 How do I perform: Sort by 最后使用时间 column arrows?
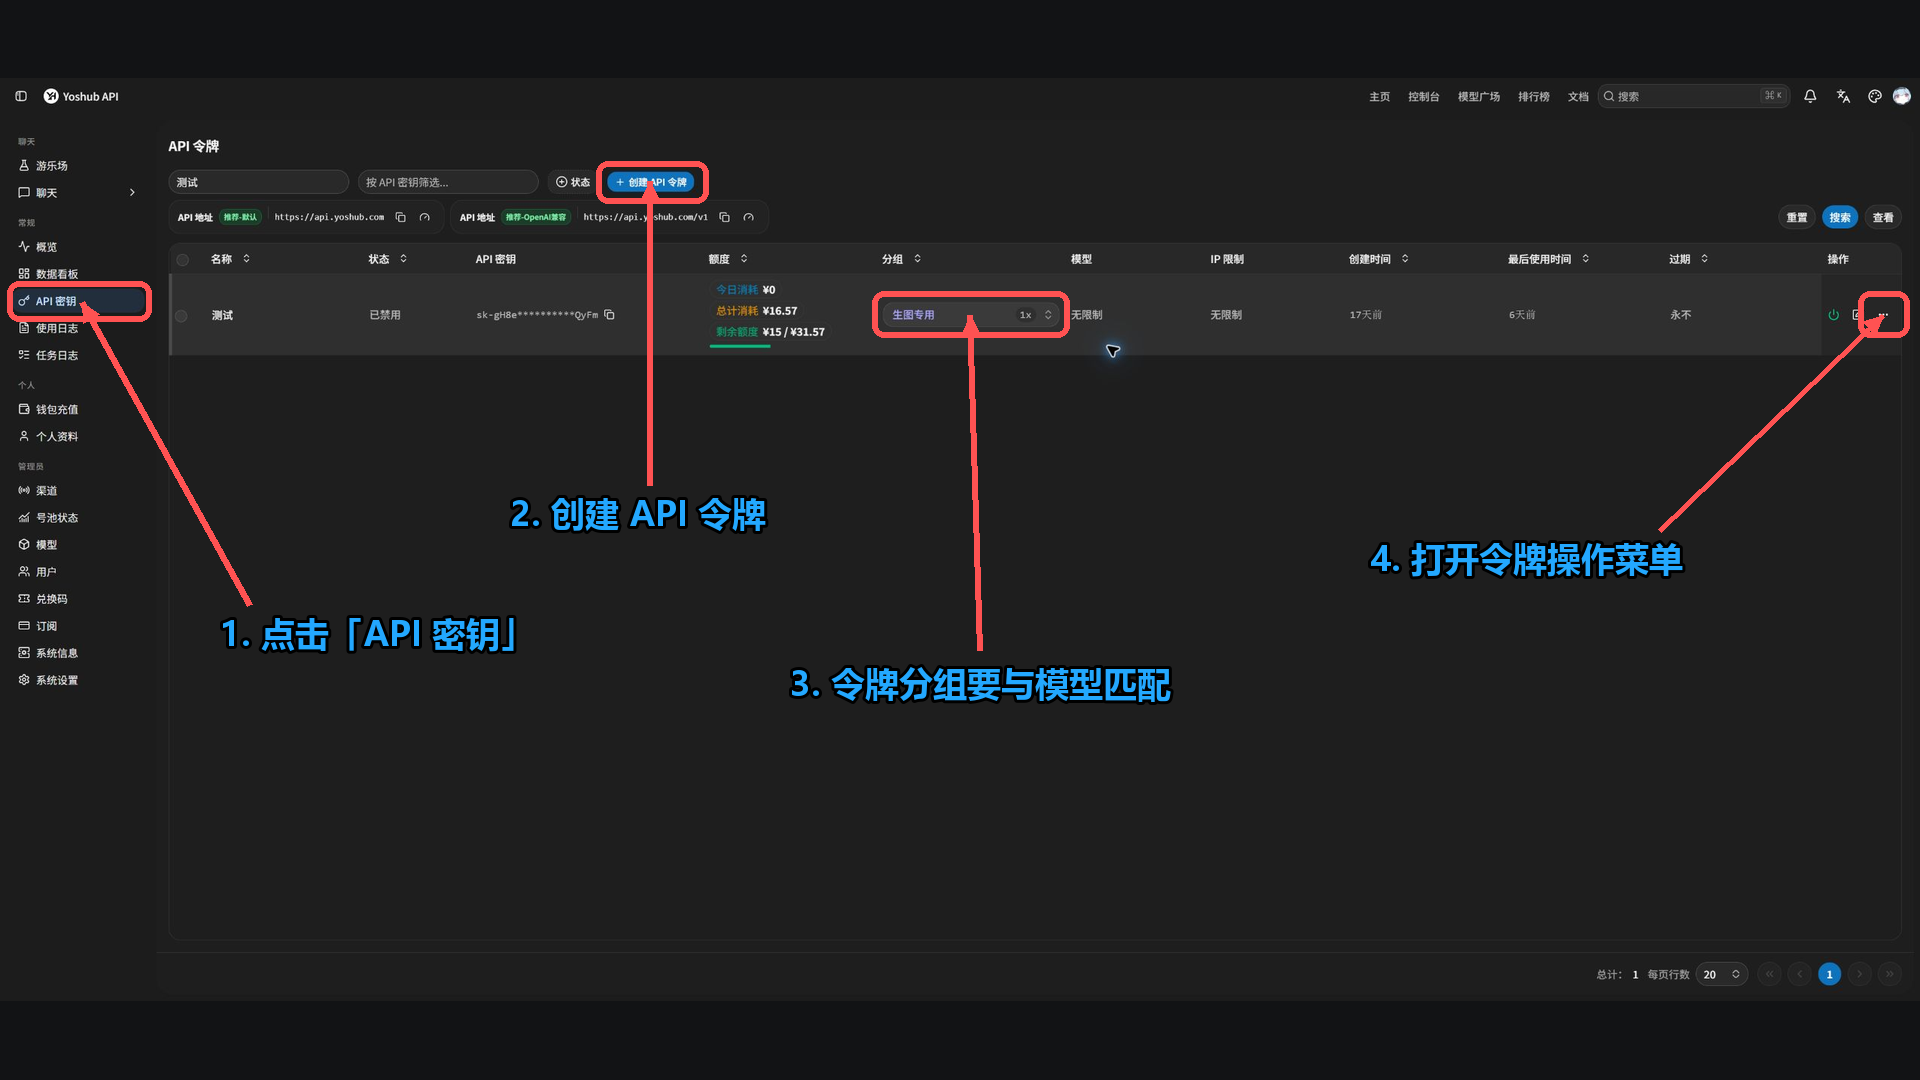pyautogui.click(x=1585, y=259)
